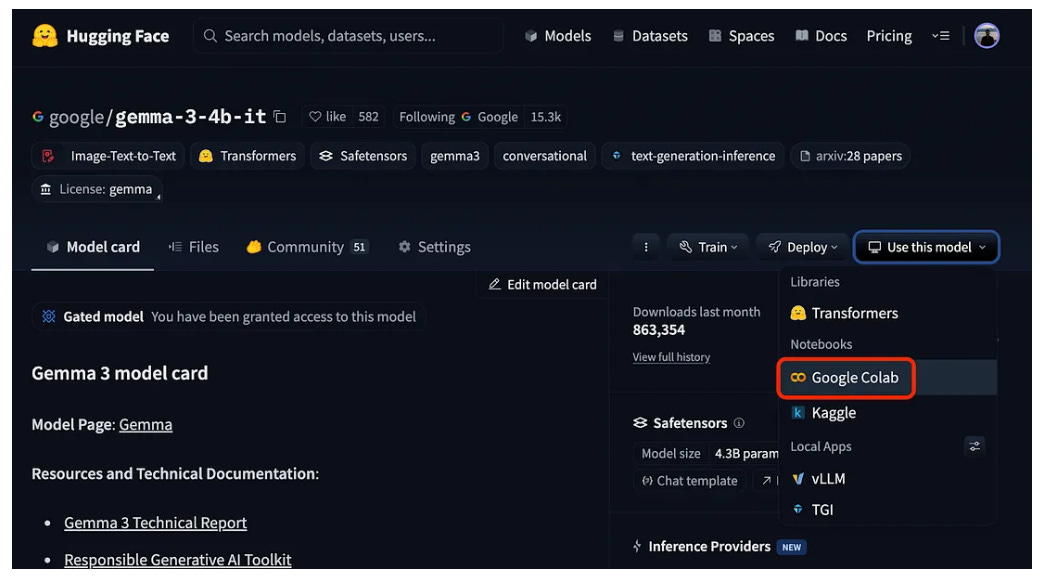The width and height of the screenshot is (1048, 579).
Task: Select vLLM local app
Action: pyautogui.click(x=888, y=479)
